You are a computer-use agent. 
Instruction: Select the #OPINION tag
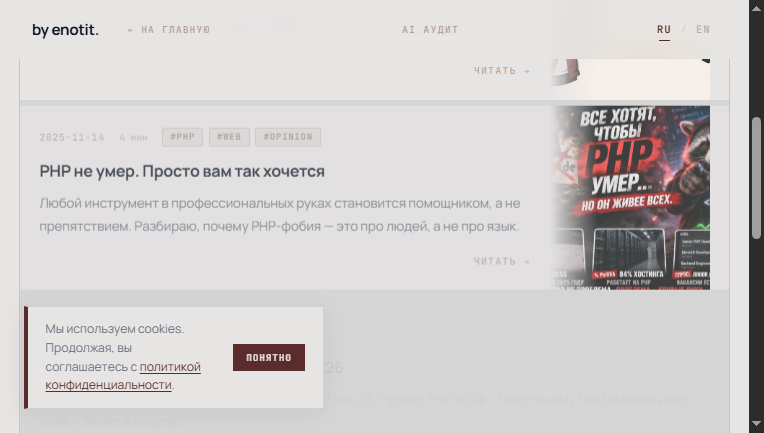tap(288, 137)
